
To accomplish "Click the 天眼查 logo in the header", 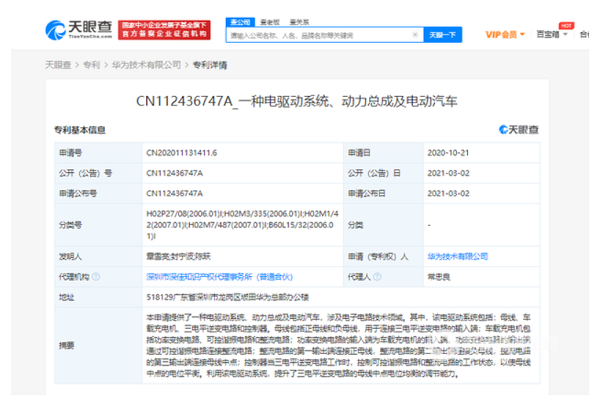I will pos(79,29).
